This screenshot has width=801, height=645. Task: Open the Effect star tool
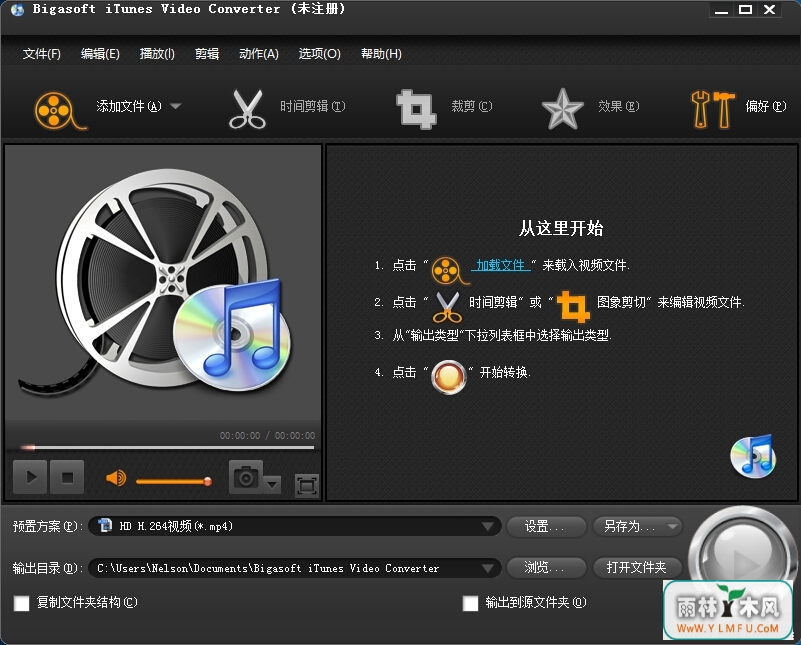(x=562, y=109)
